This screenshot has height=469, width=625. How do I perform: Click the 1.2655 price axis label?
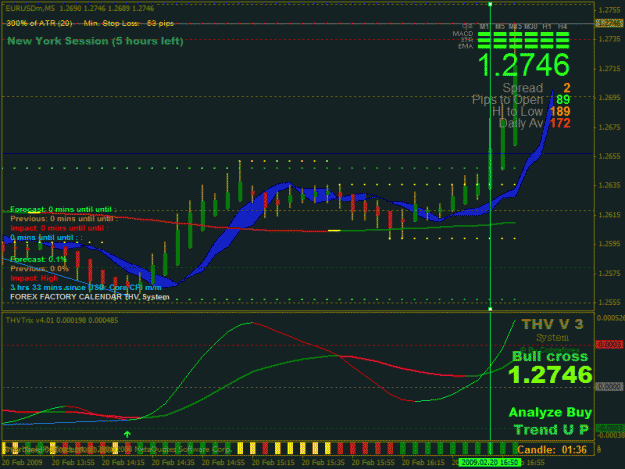coord(609,156)
